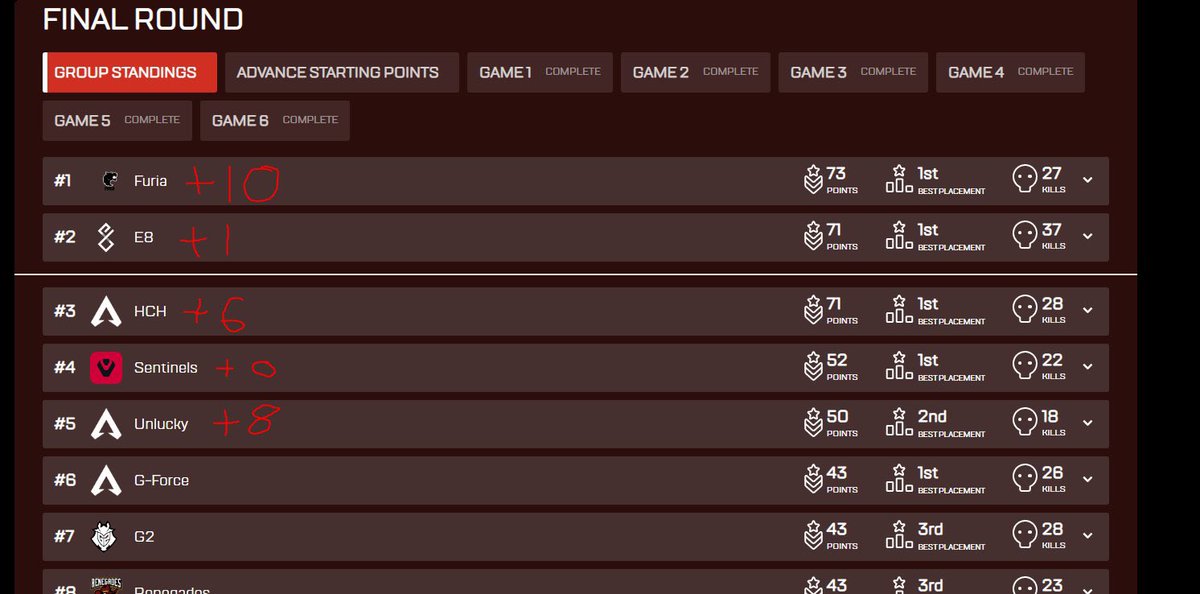Viewport: 1200px width, 594px height.
Task: Open the Game 1 tab
Action: pyautogui.click(x=540, y=72)
